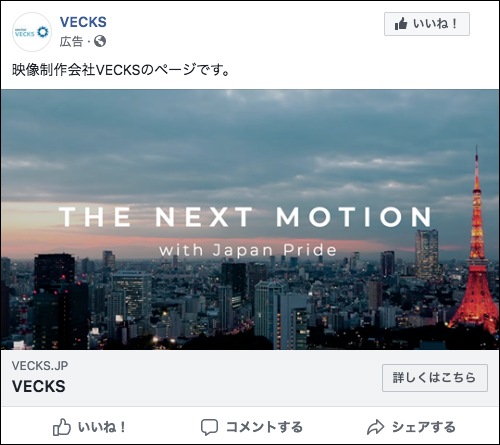Click the comment speech bubble icon
This screenshot has height=445, width=500.
point(209,427)
